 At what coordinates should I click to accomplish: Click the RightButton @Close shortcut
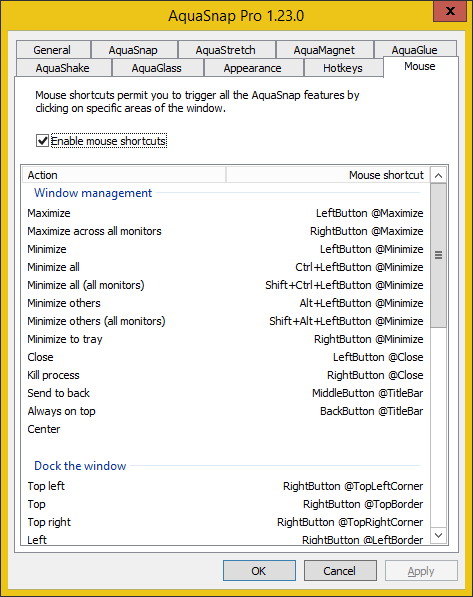click(375, 375)
